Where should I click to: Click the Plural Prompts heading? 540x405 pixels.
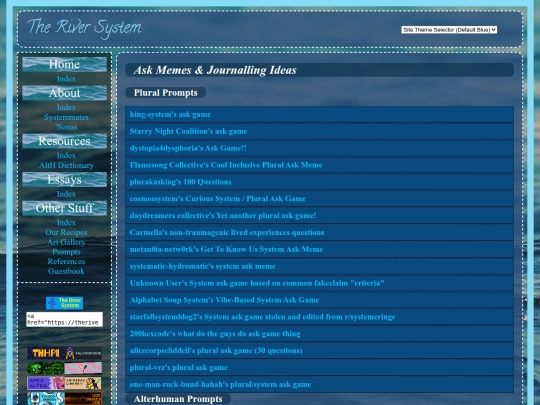point(166,93)
